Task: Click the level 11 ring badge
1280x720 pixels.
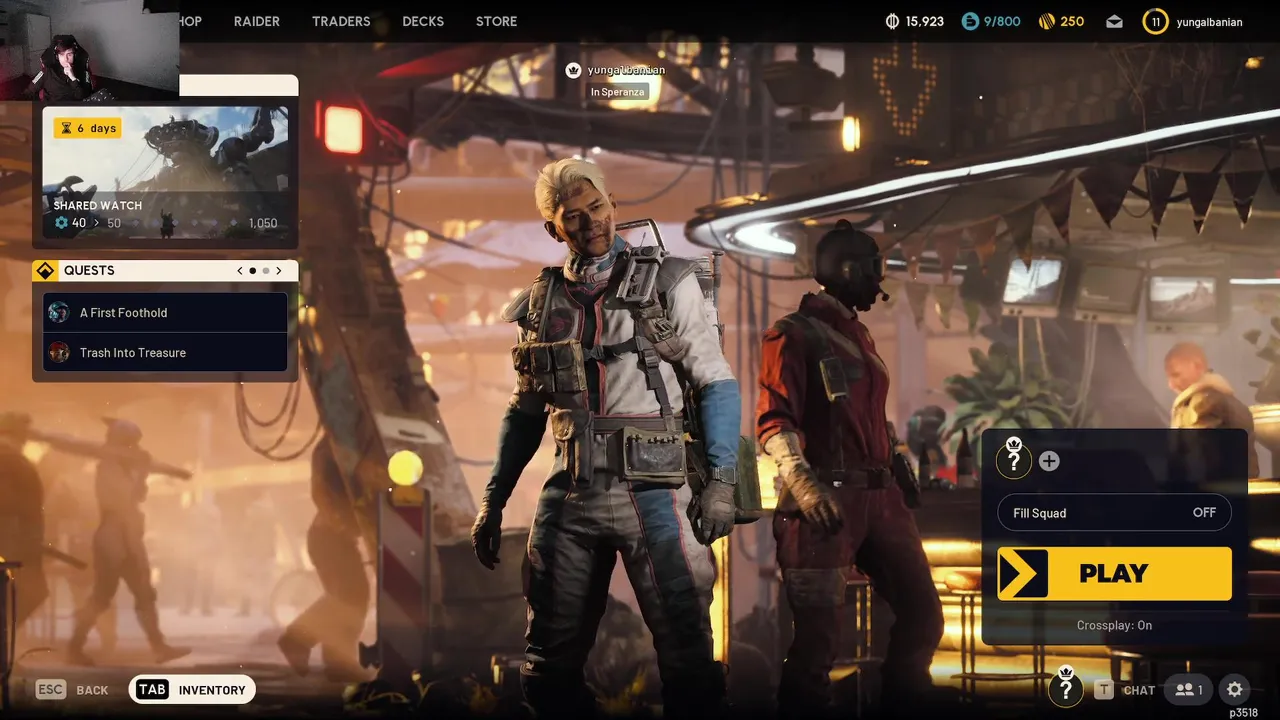Action: coord(1156,21)
